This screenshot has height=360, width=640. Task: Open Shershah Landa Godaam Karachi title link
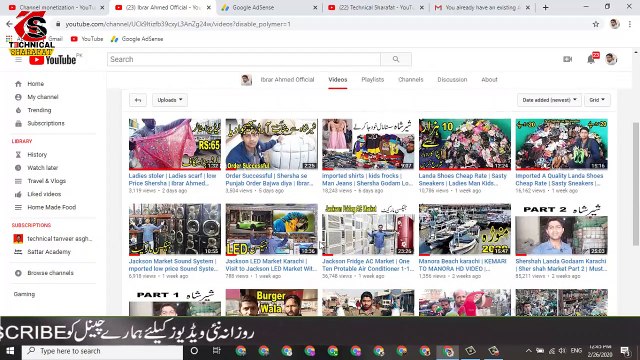pos(561,265)
